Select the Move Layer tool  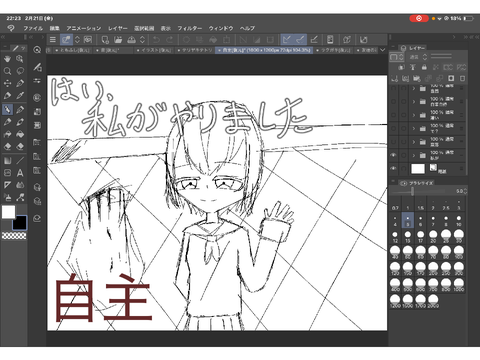[x=7, y=83]
